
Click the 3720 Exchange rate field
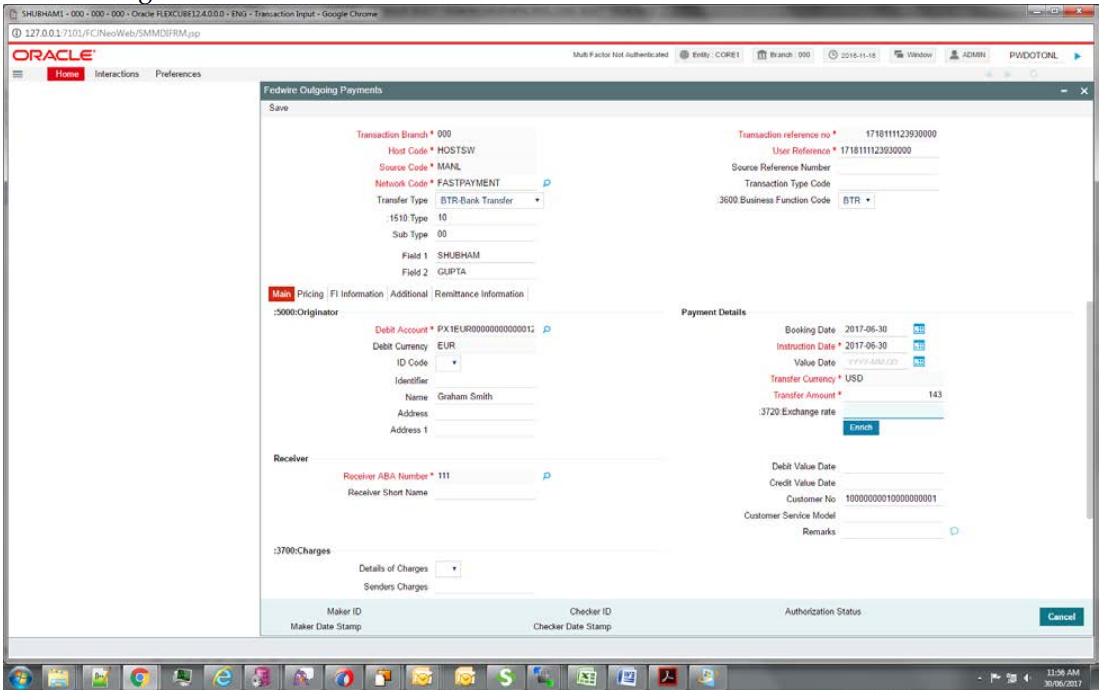coord(892,411)
